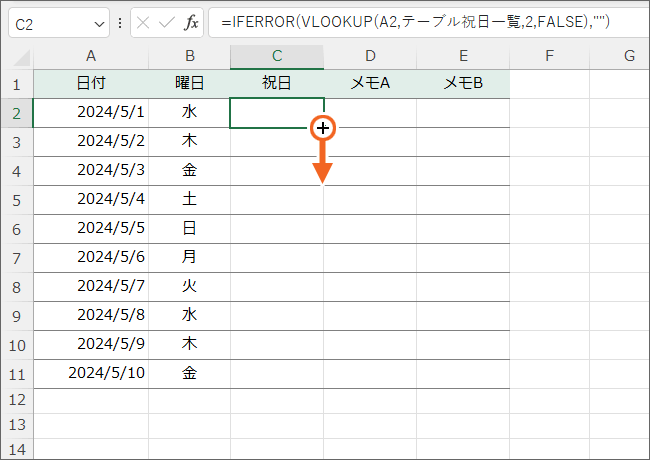Screen dimensions: 650x460
Task: Click the 祝日 header cell
Action: pos(277,84)
